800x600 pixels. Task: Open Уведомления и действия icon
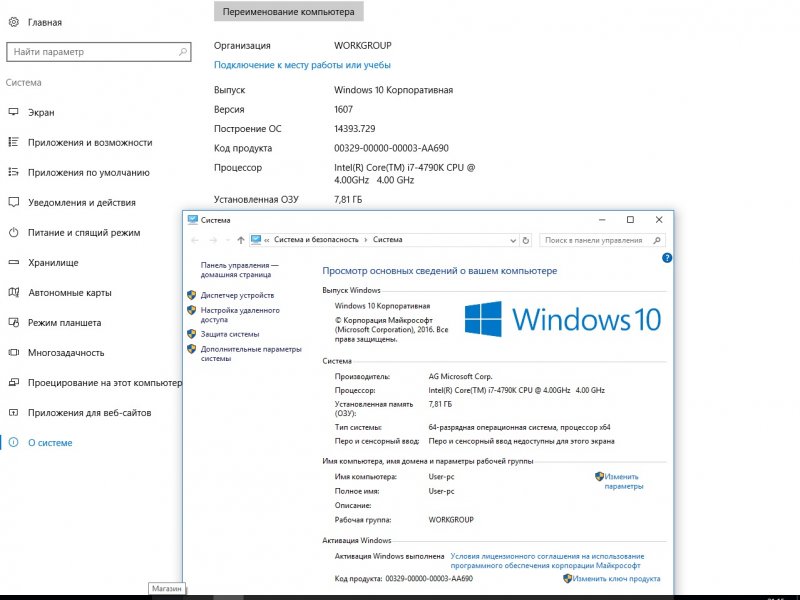14,203
